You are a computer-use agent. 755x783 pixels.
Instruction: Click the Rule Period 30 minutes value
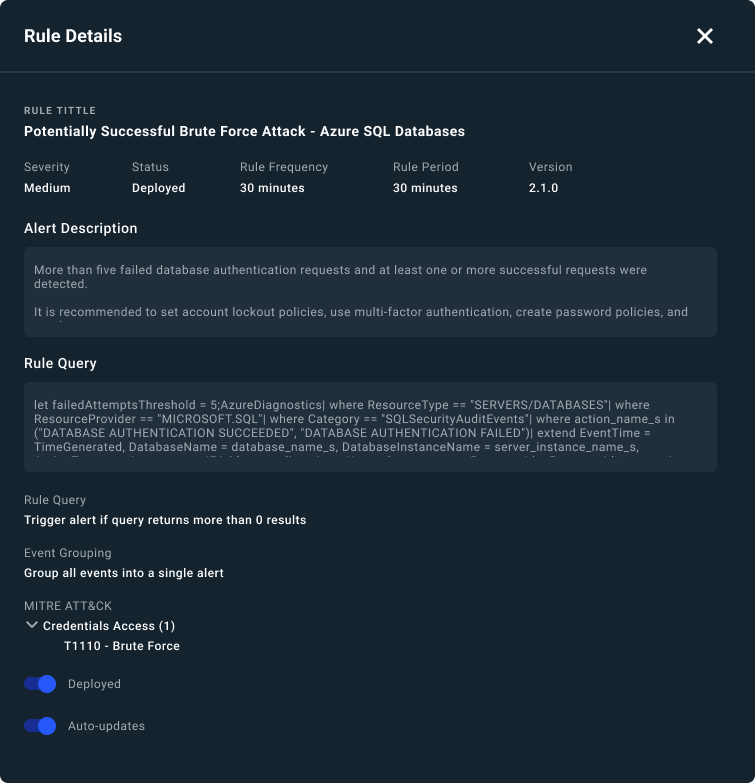click(425, 188)
